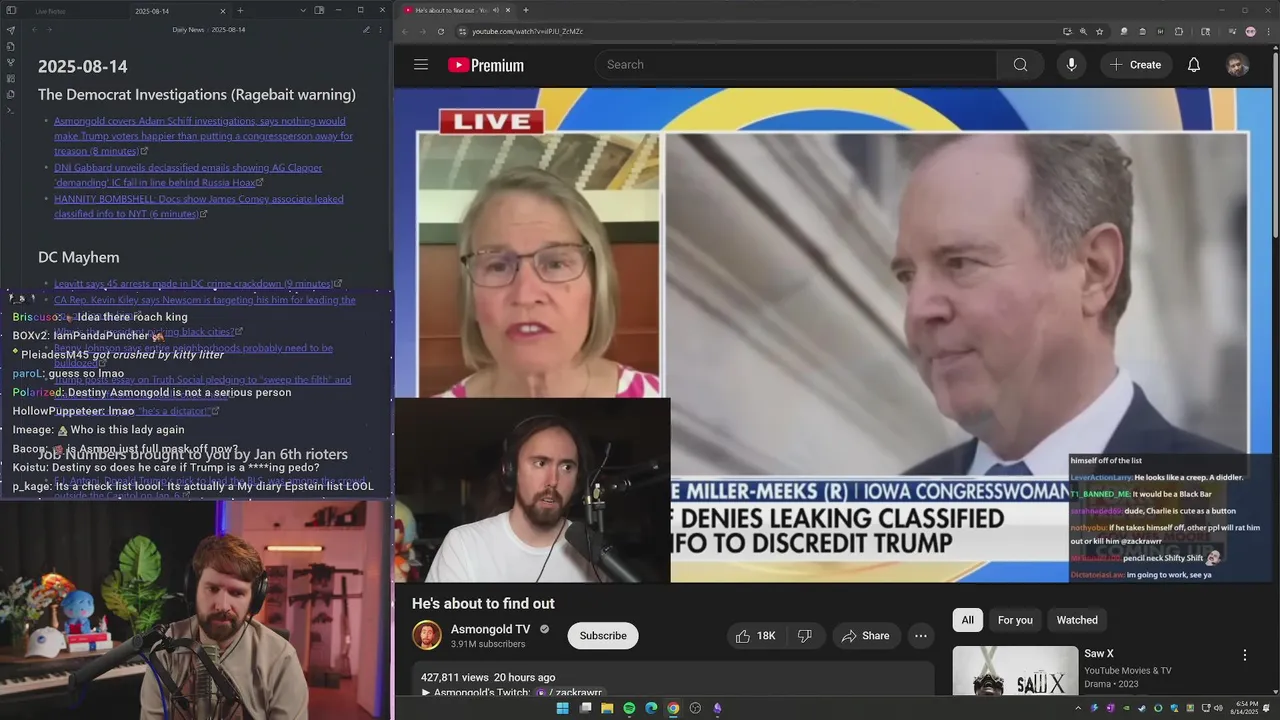
Task: Select the All filter chip
Action: 967,620
